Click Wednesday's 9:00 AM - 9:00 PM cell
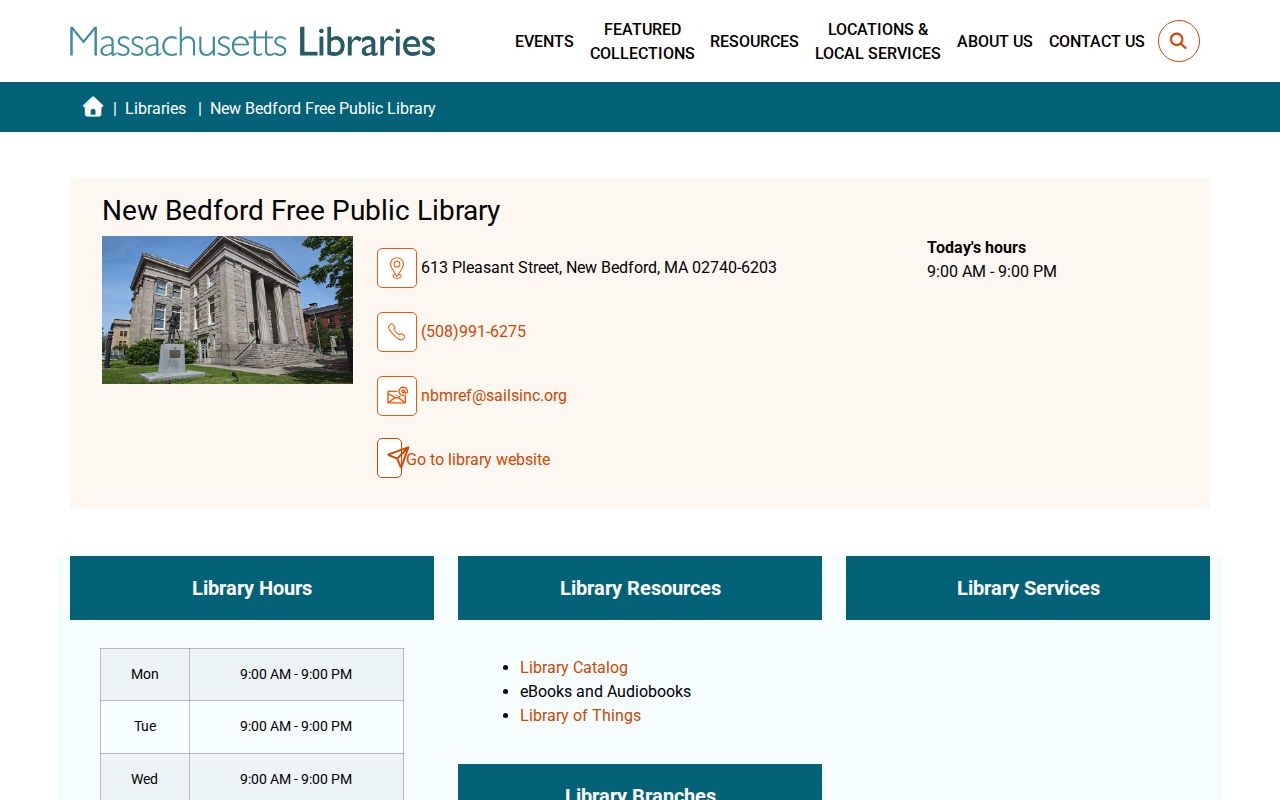This screenshot has width=1280, height=800. click(x=296, y=778)
